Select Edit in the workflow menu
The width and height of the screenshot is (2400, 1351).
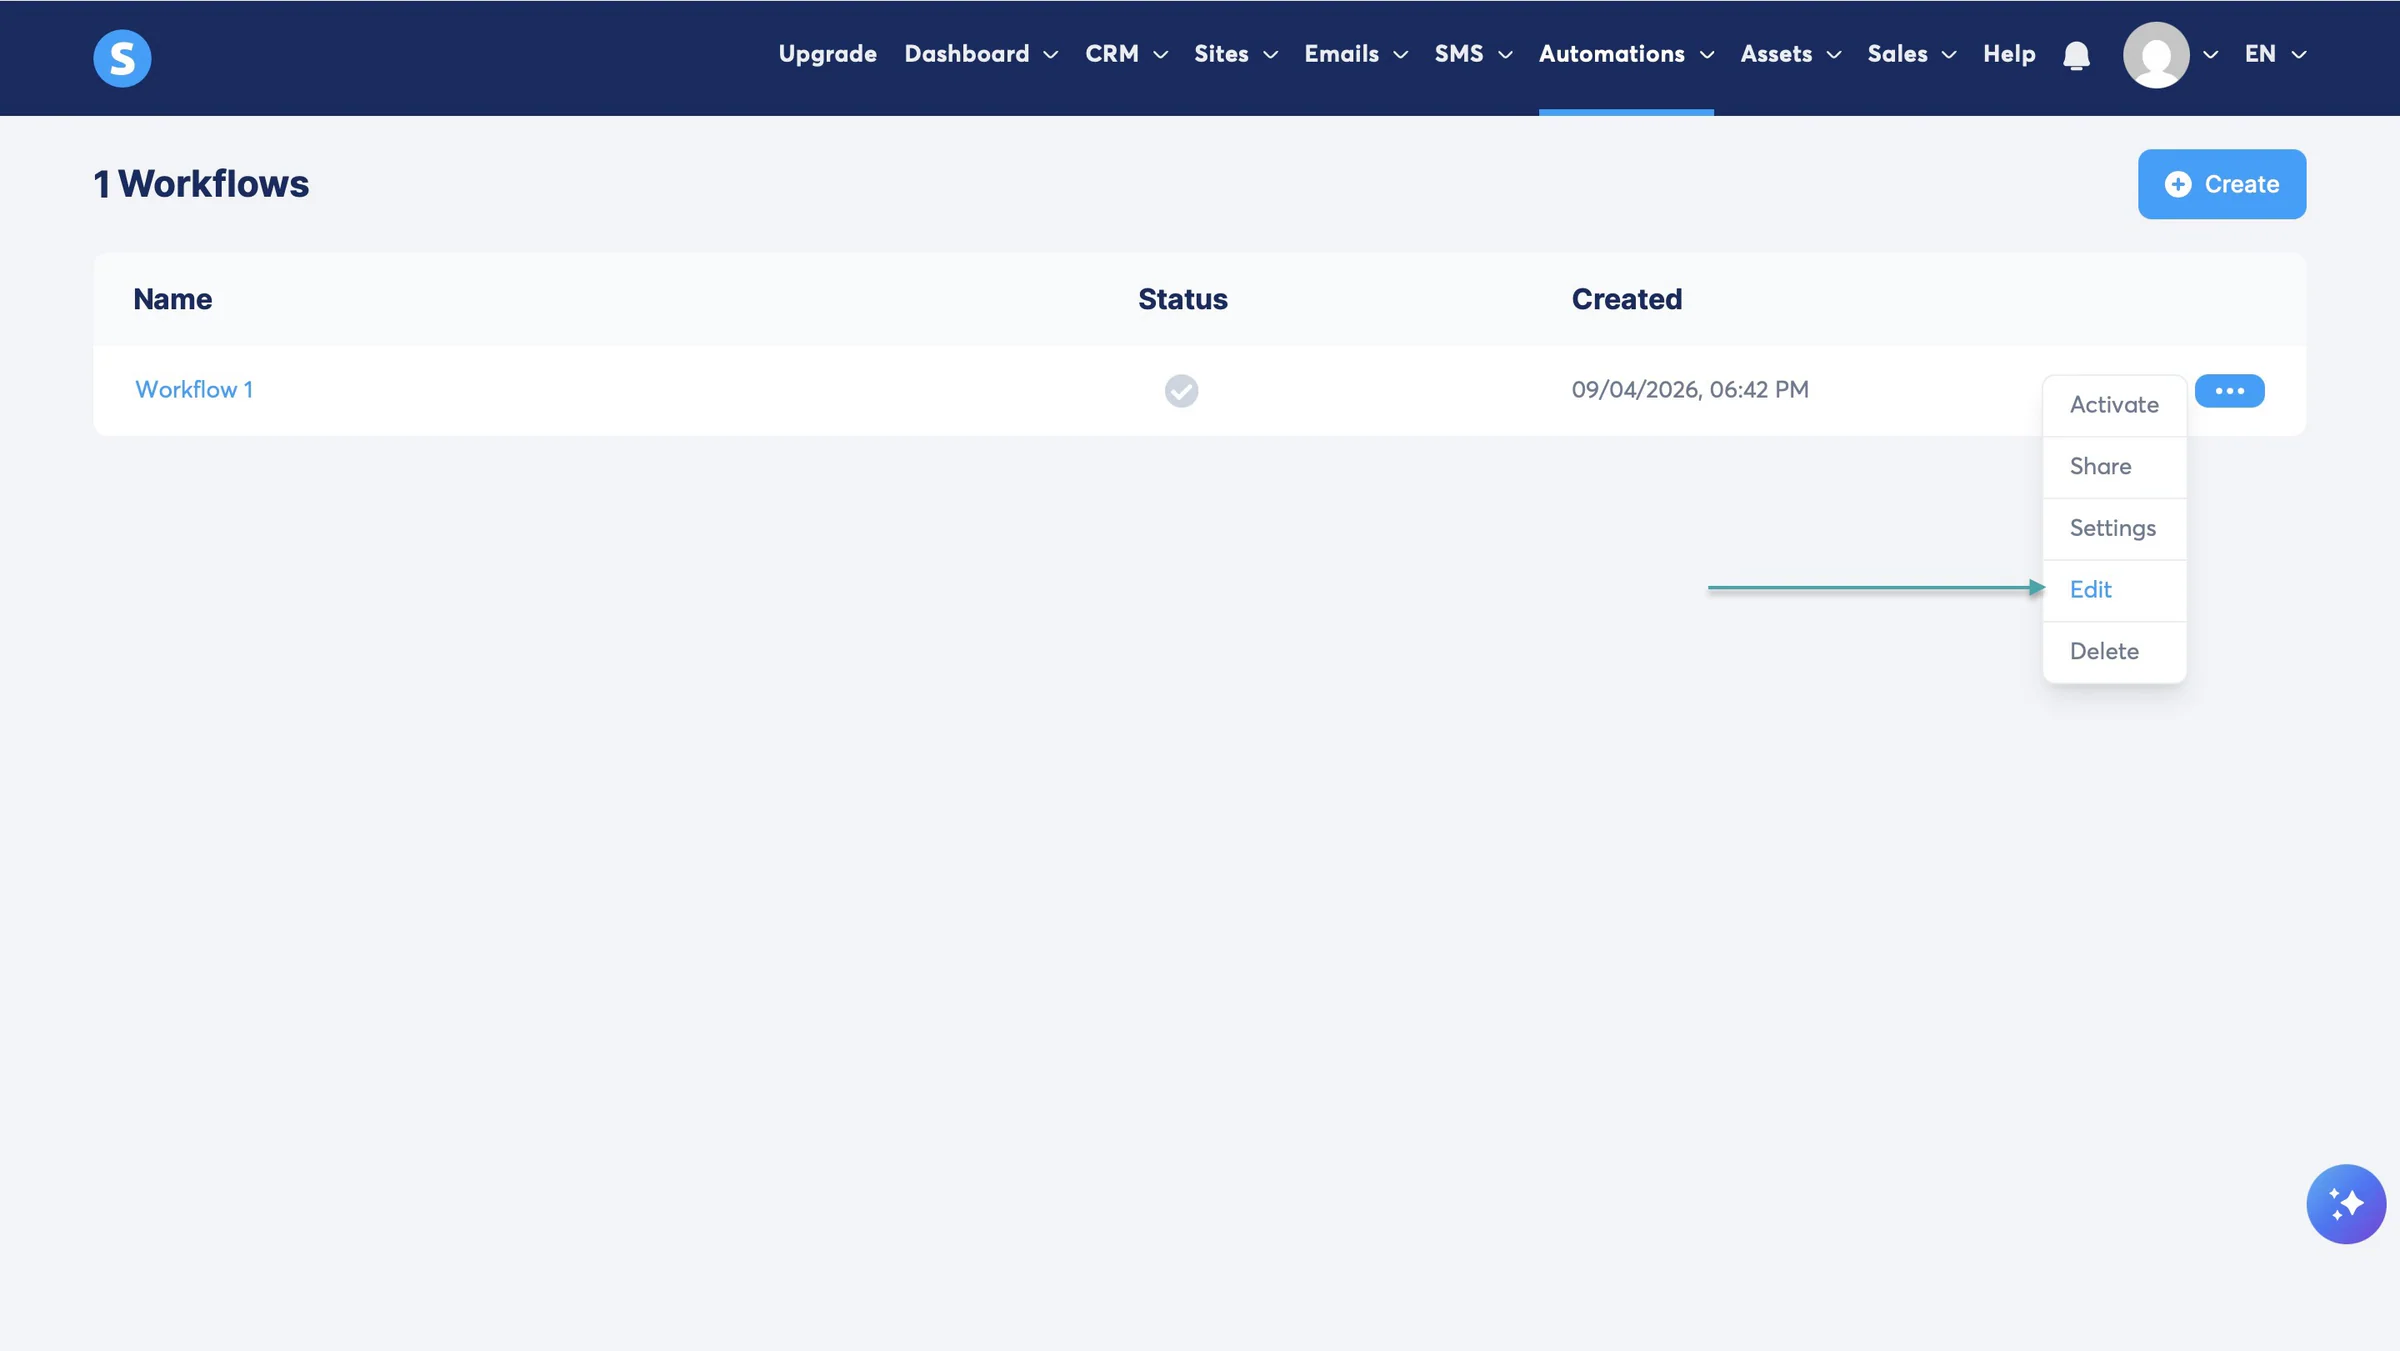click(x=2114, y=590)
